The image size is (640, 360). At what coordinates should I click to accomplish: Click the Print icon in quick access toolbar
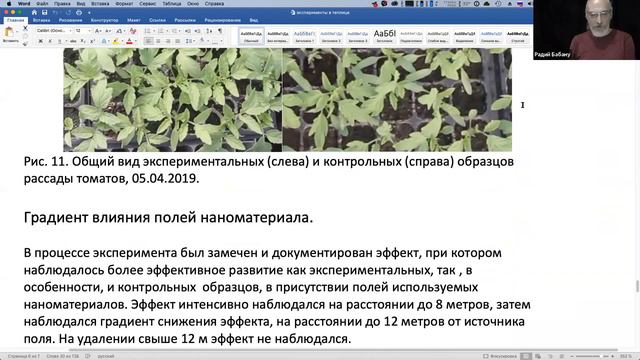pos(79,13)
